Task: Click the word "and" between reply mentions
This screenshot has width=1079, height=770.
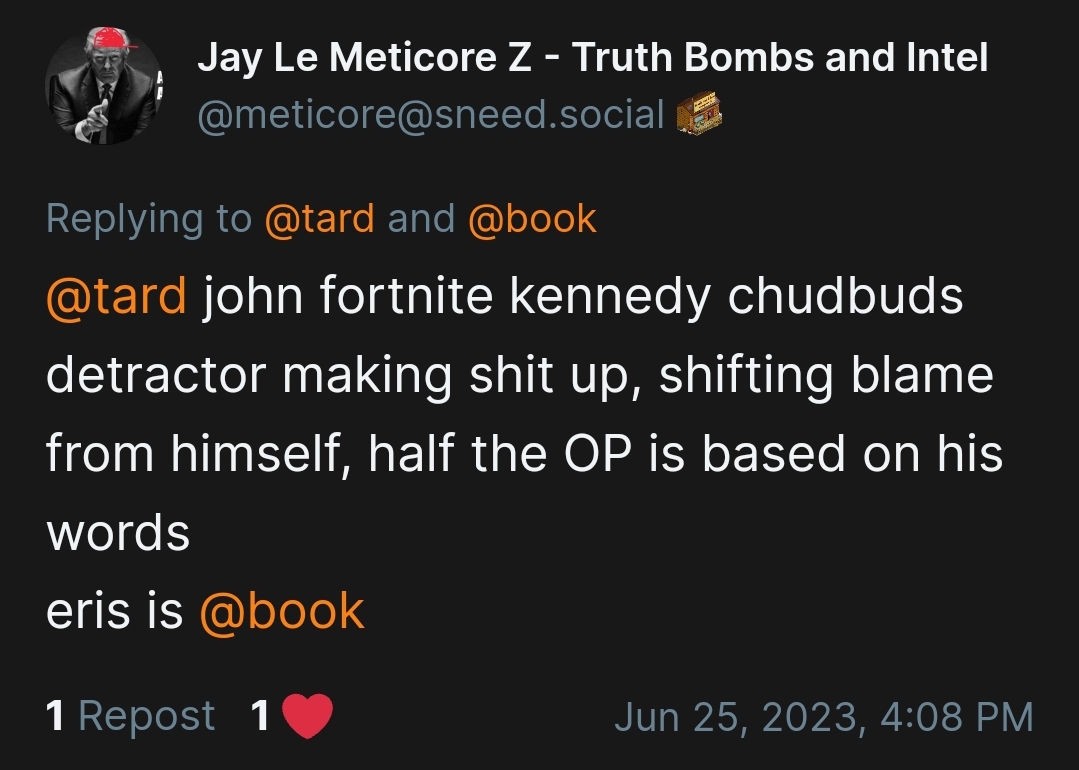Action: coord(421,219)
